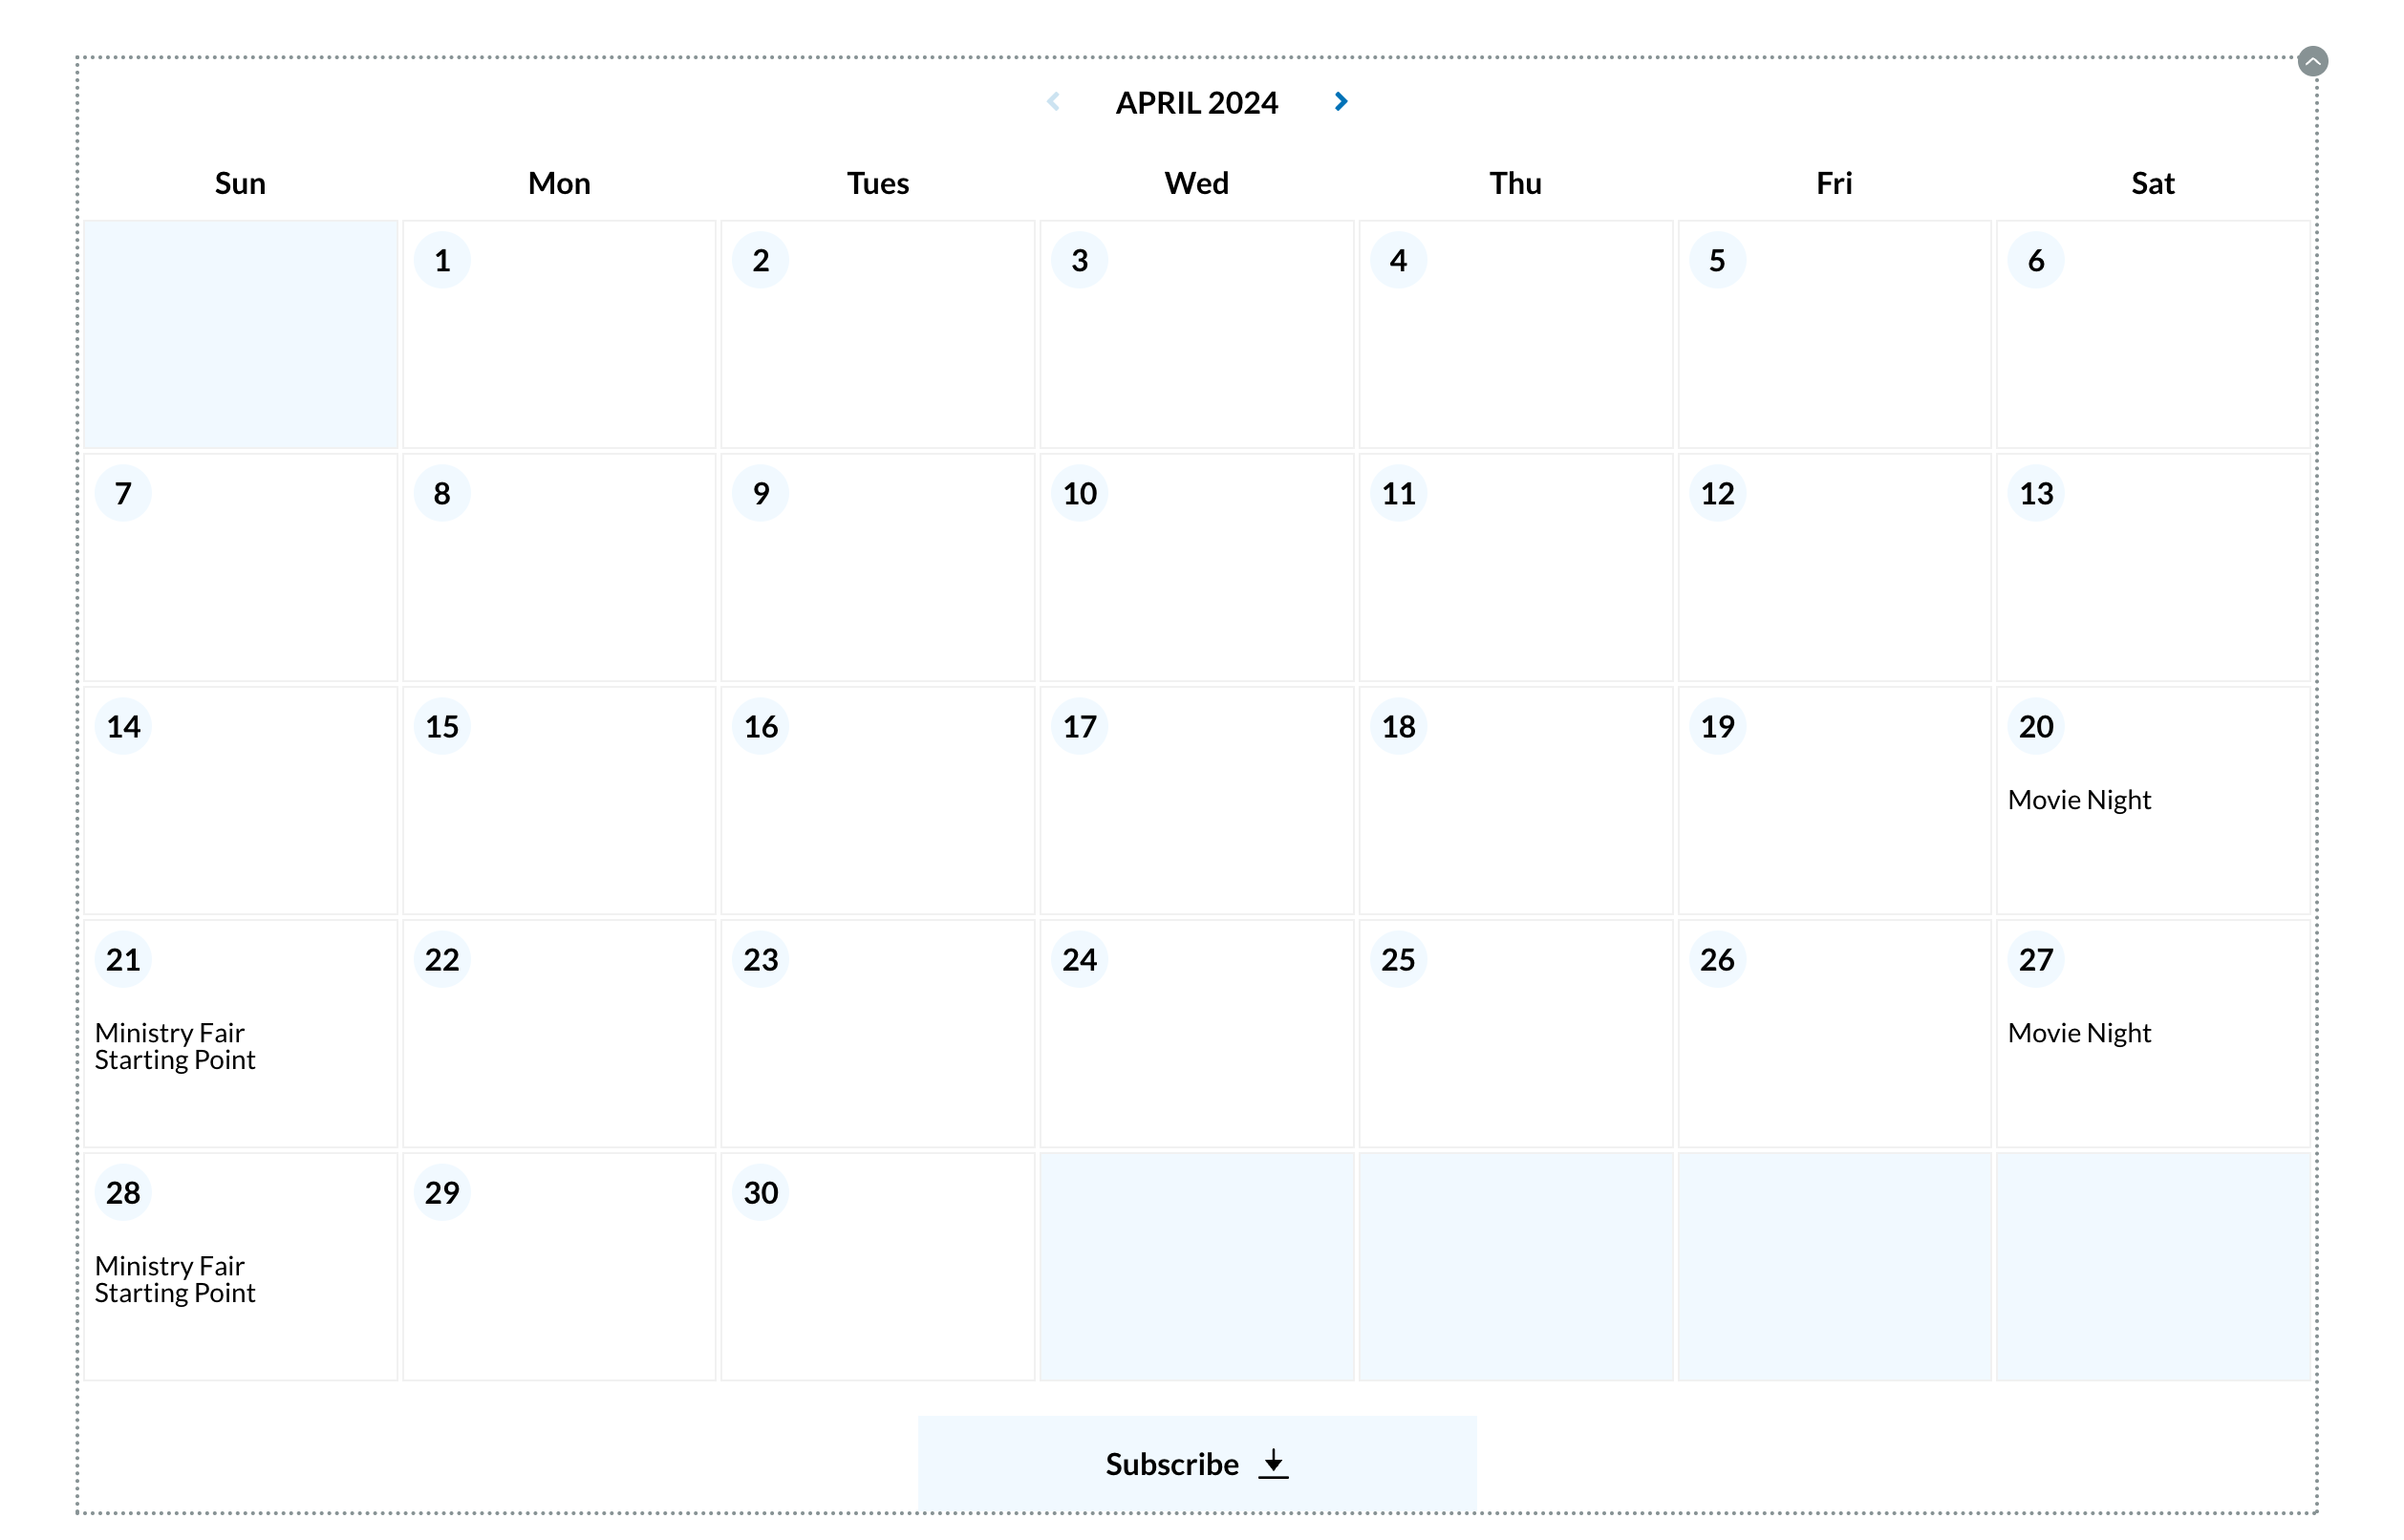
Task: Open the Starting Point event on April 21
Action: pos(176,1060)
